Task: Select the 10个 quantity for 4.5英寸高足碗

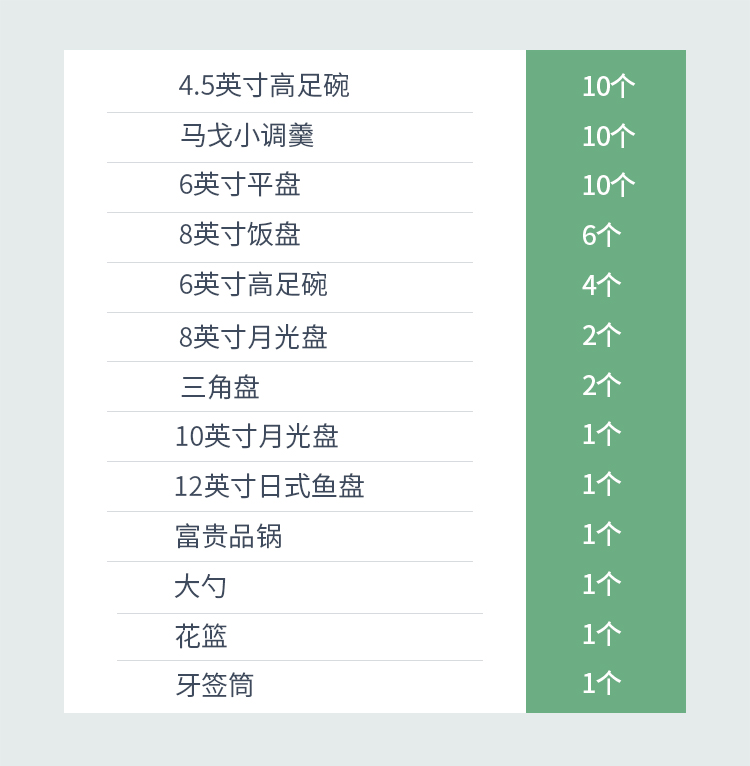Action: (608, 86)
